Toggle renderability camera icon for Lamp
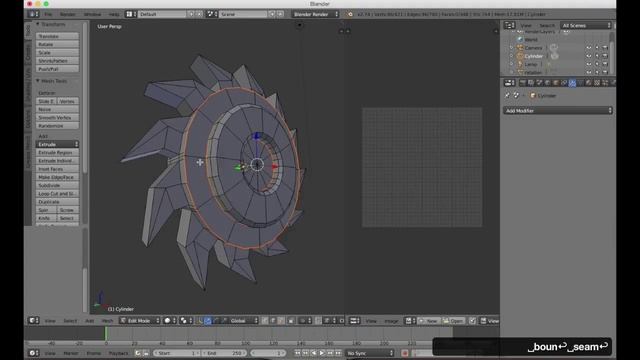This screenshot has height=360, width=640. [x=605, y=64]
